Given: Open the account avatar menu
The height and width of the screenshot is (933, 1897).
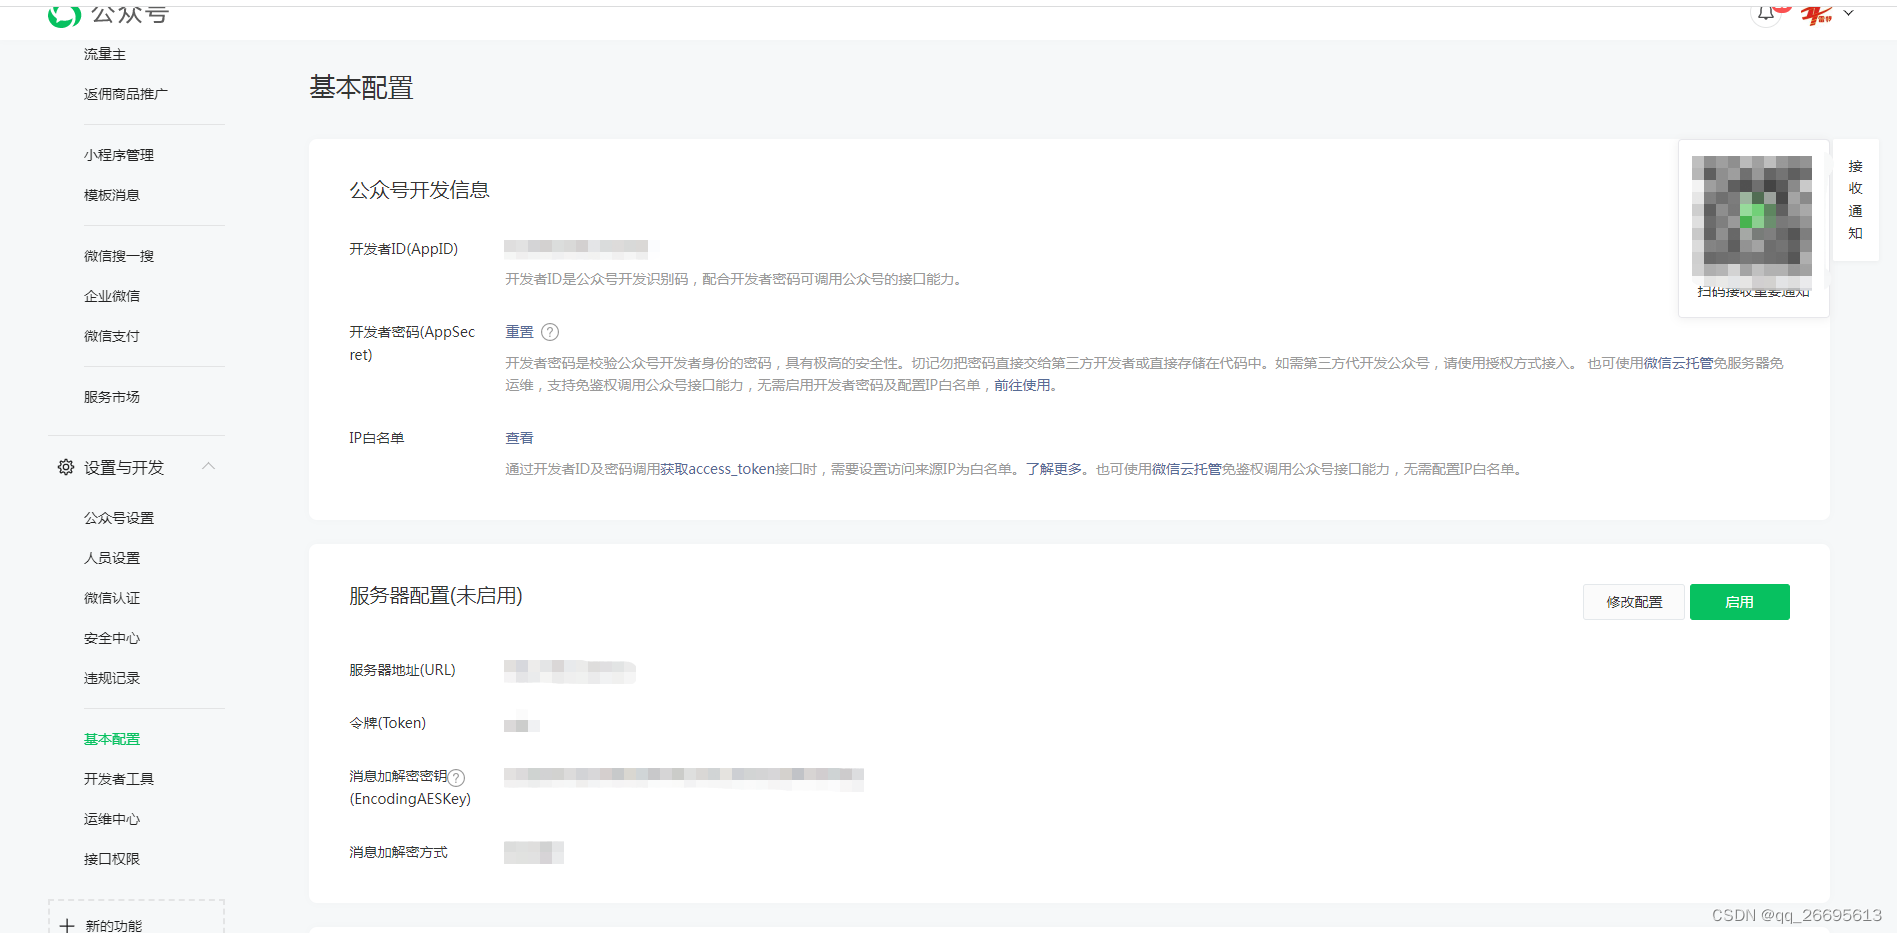Looking at the screenshot, I should (x=1816, y=14).
